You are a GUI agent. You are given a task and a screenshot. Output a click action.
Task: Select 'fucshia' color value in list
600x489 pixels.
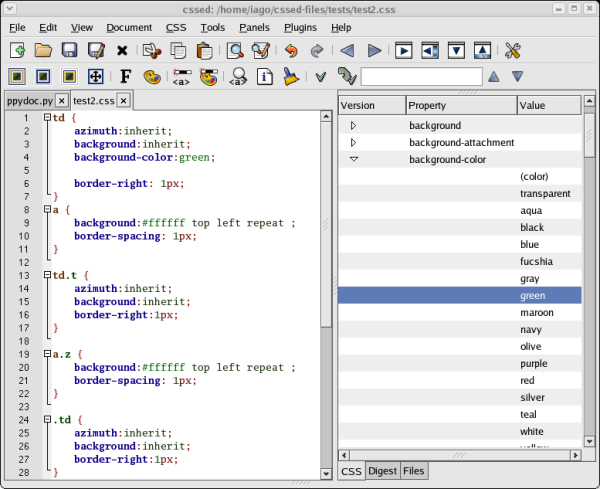coord(536,262)
